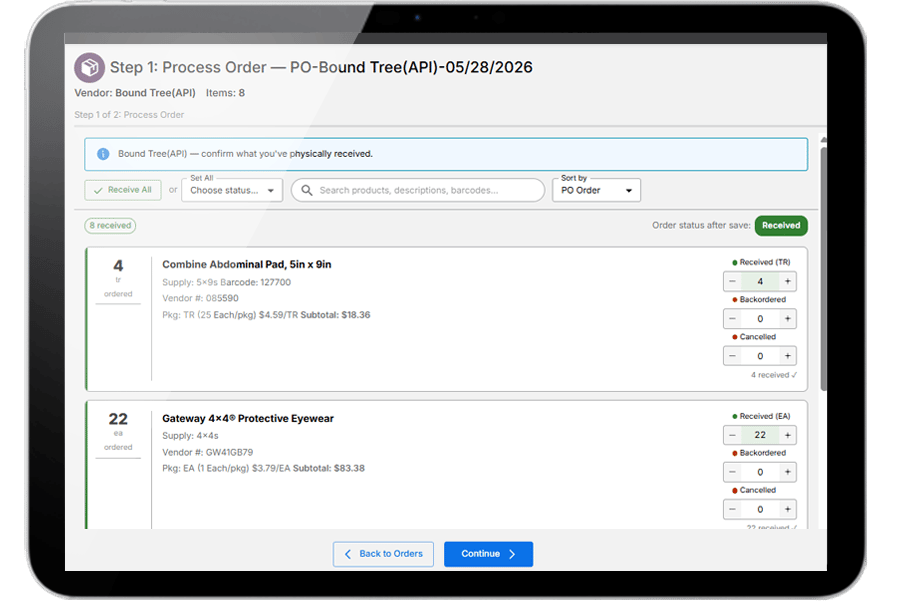The width and height of the screenshot is (900, 614).
Task: Click the blue Continue button
Action: coord(488,554)
